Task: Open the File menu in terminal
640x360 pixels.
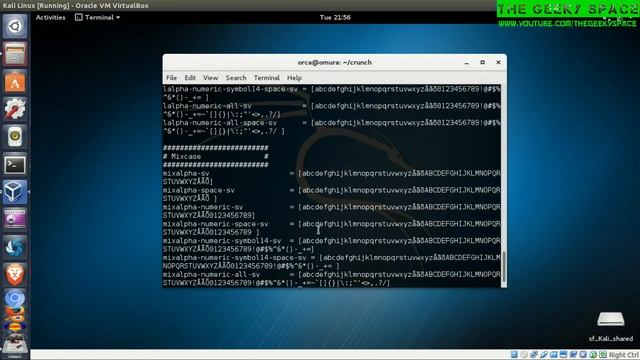Action: (171, 78)
